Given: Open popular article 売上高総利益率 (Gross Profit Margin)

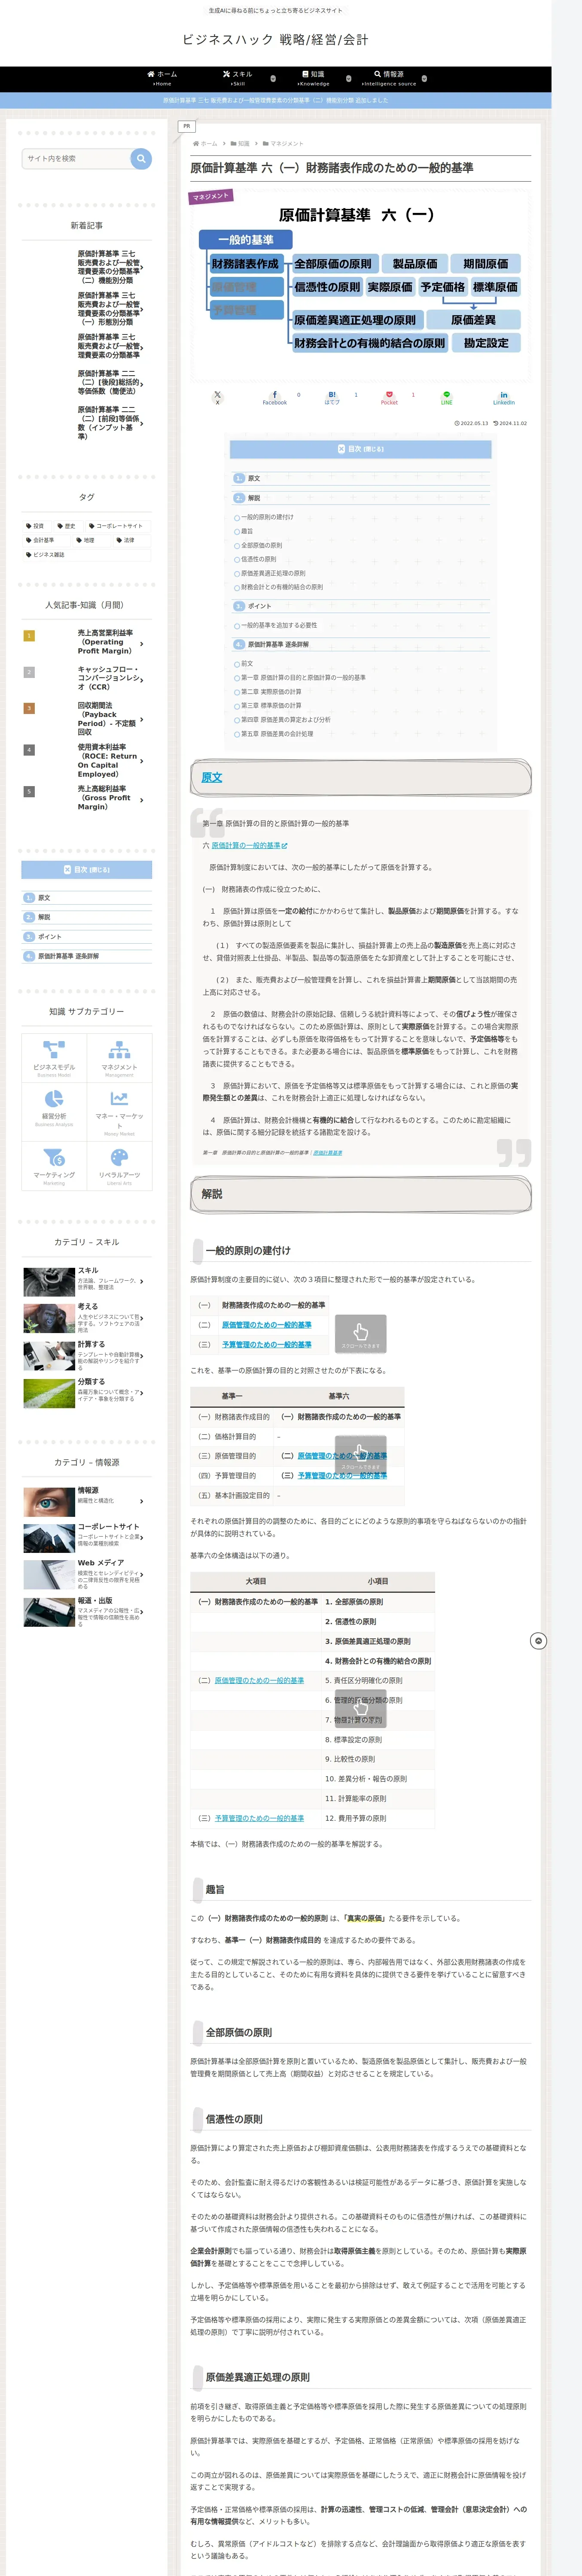Looking at the screenshot, I should pos(87,798).
